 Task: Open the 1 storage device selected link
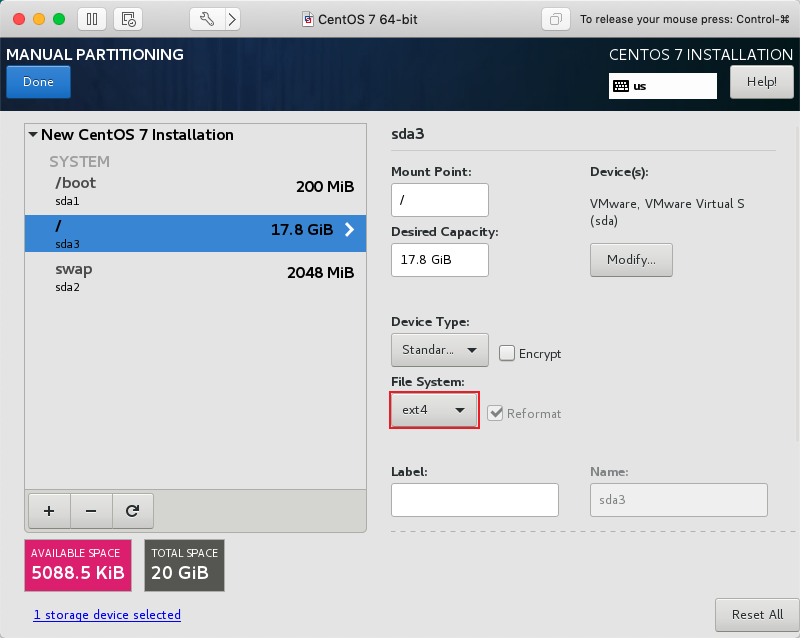pos(107,615)
